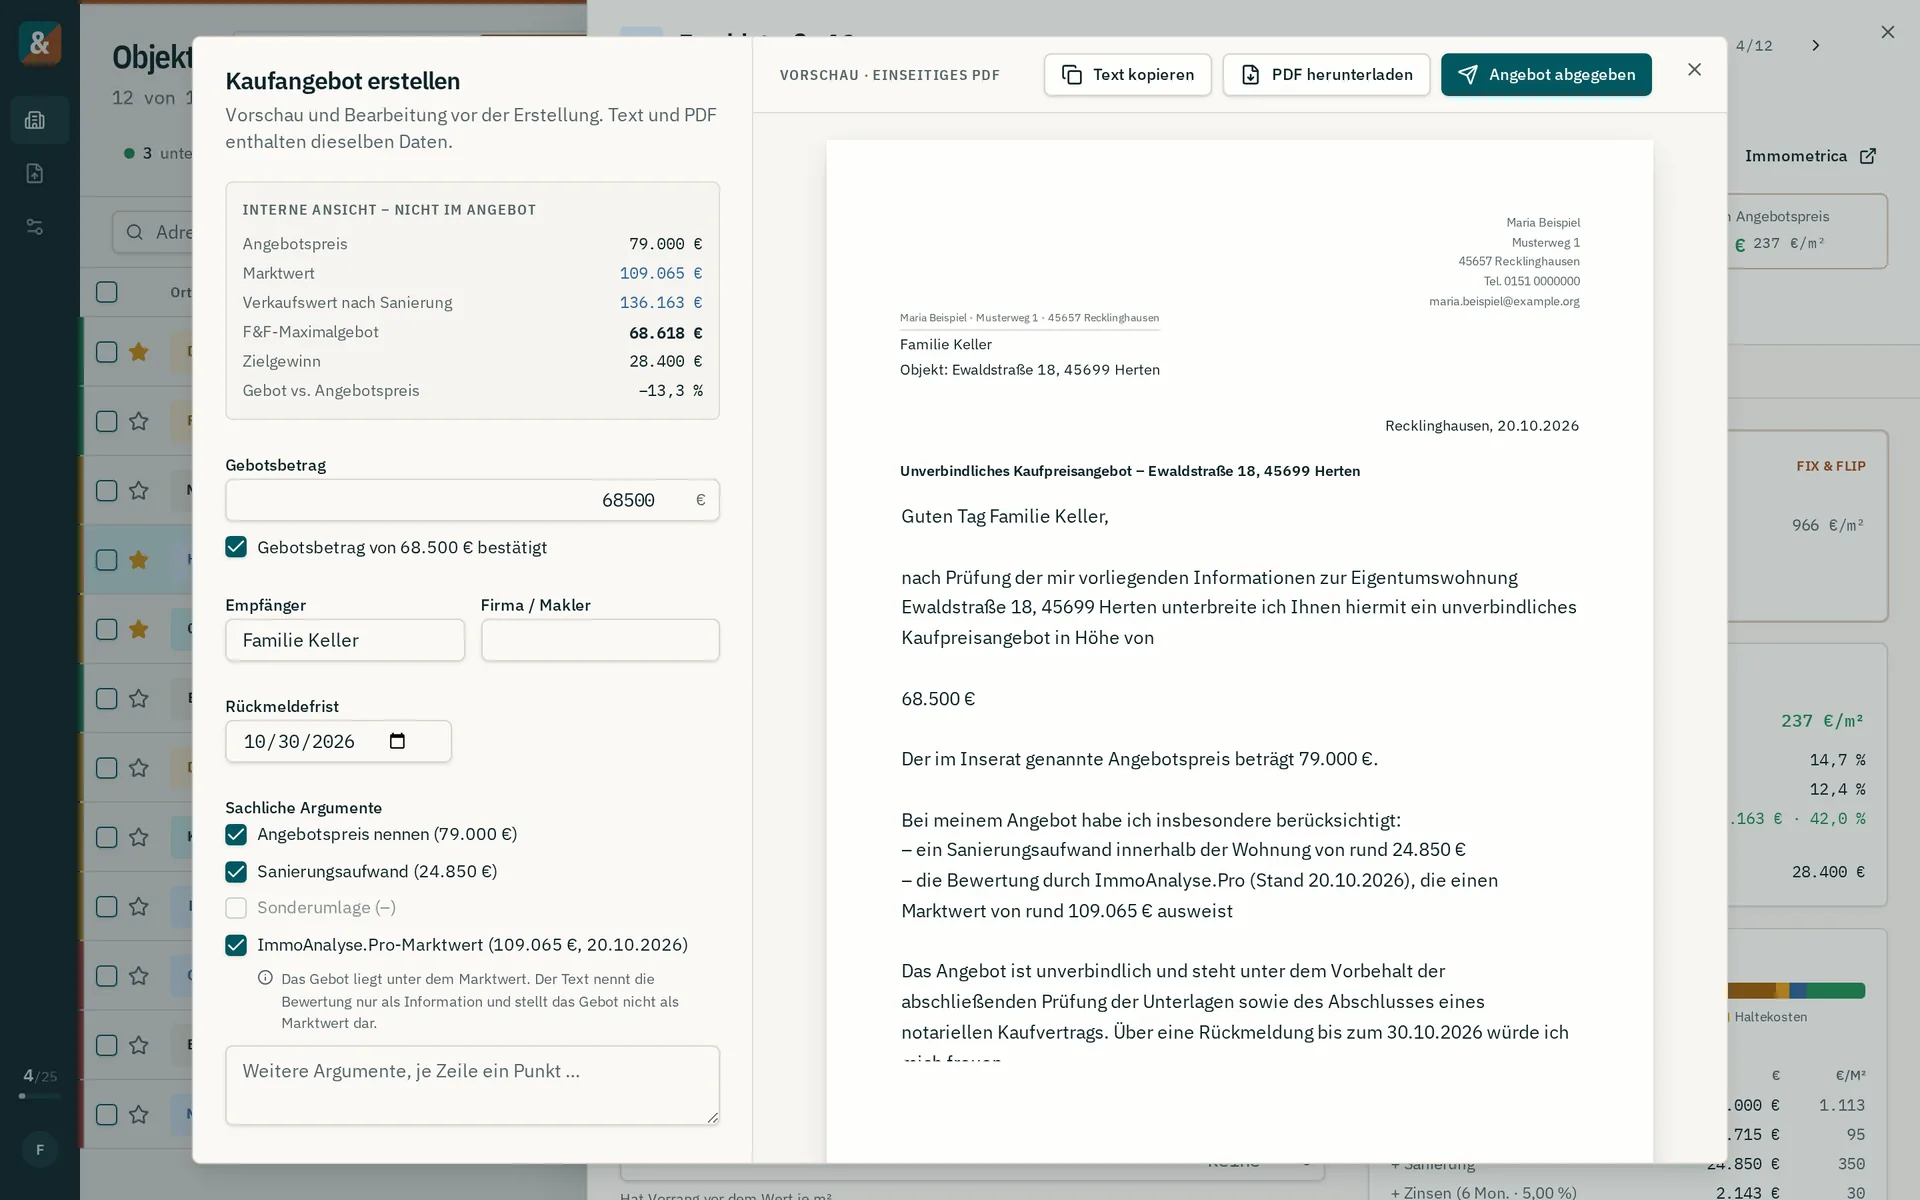Toggle the second row outline favorite star
Image resolution: width=1920 pixels, height=1200 pixels.
click(138, 421)
